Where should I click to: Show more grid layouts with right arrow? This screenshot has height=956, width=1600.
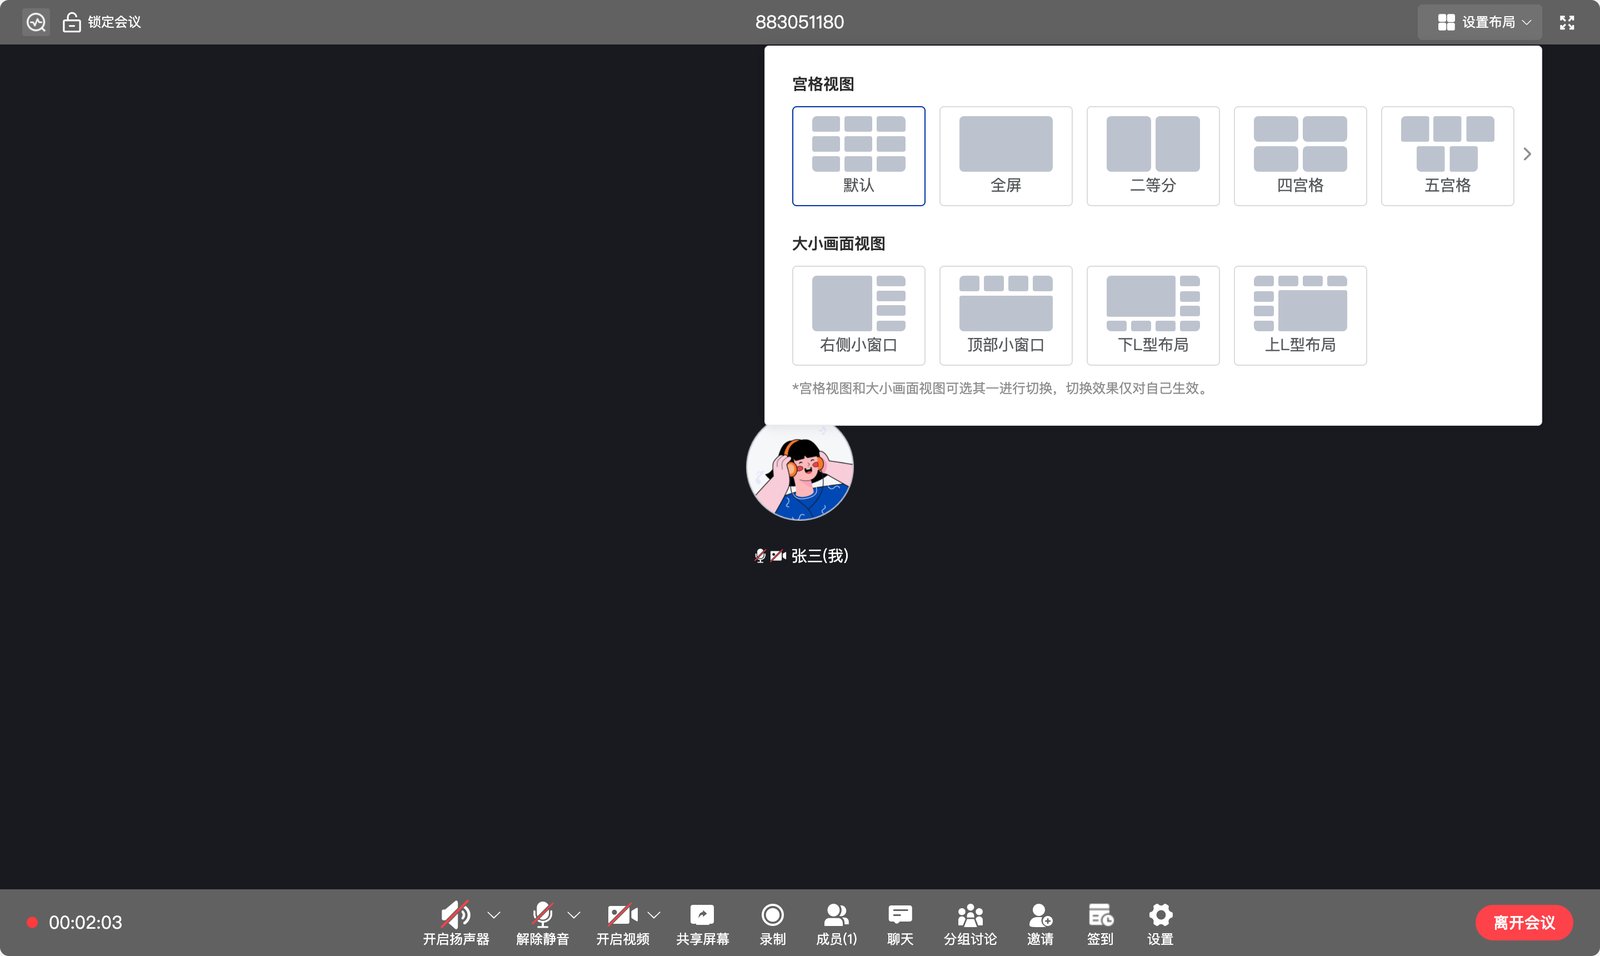tap(1527, 154)
